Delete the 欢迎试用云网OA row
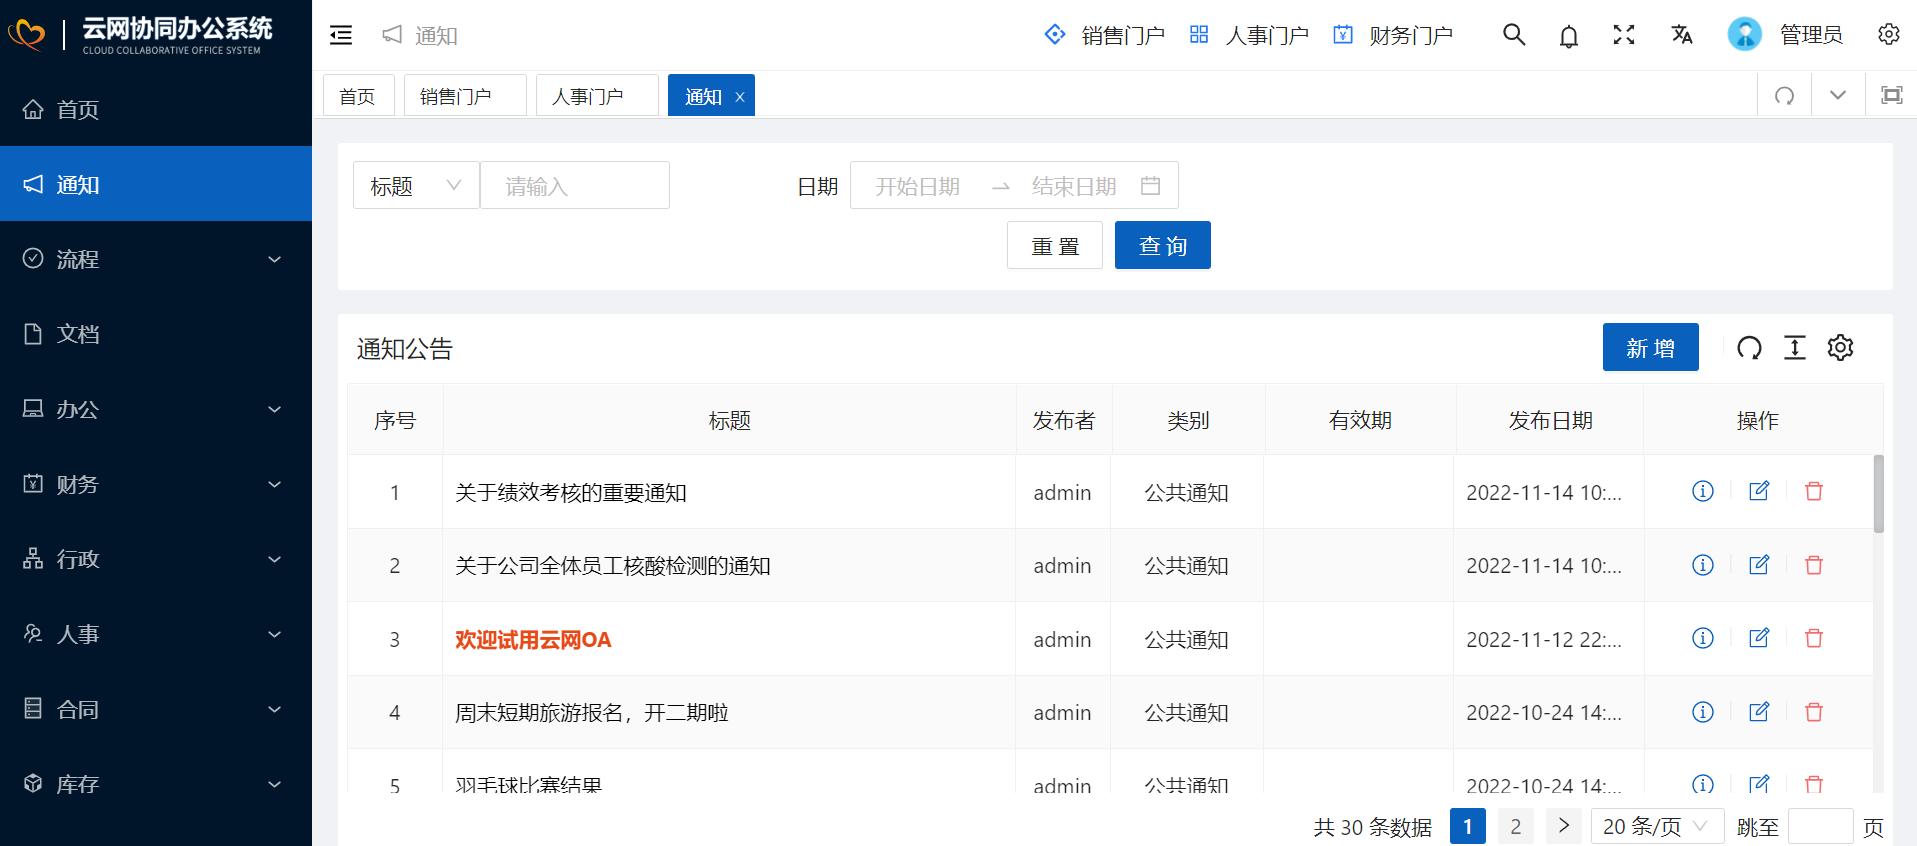The image size is (1917, 846). [x=1813, y=638]
